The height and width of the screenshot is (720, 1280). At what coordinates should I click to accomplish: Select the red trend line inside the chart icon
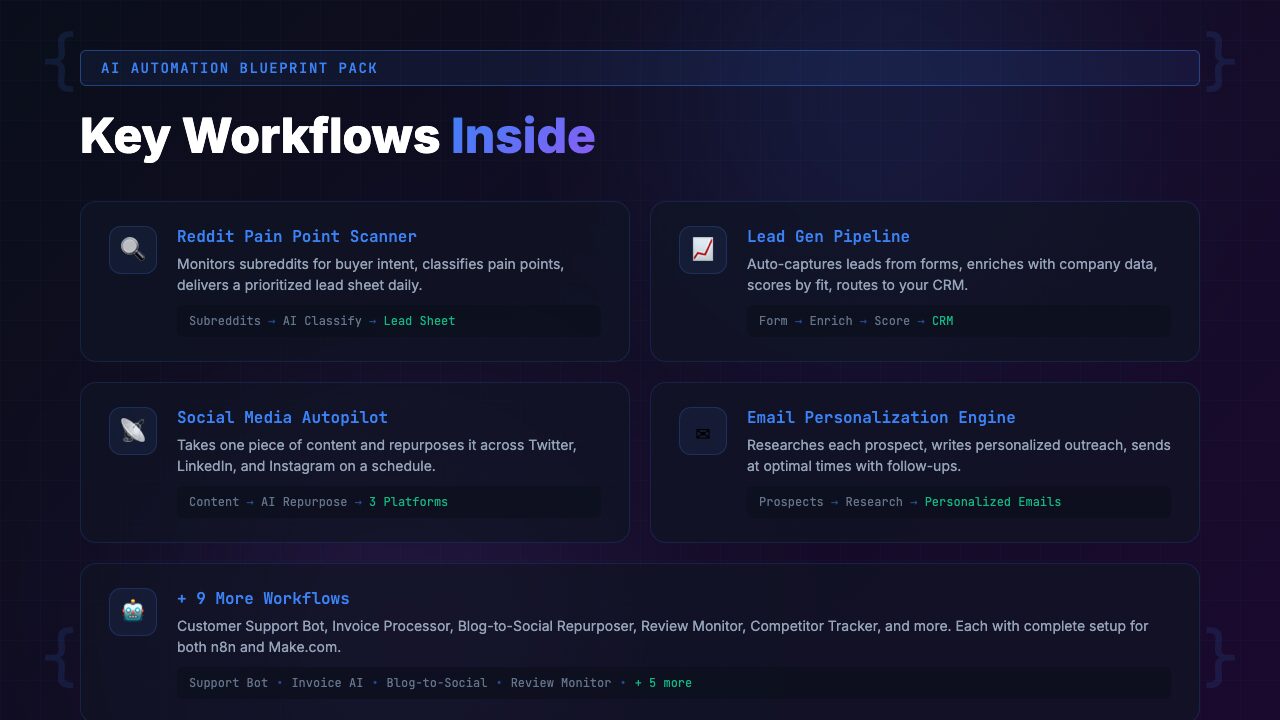703,251
